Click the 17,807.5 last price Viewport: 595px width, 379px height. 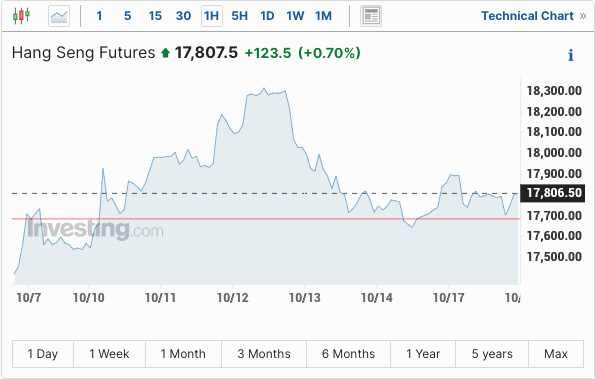(x=206, y=53)
